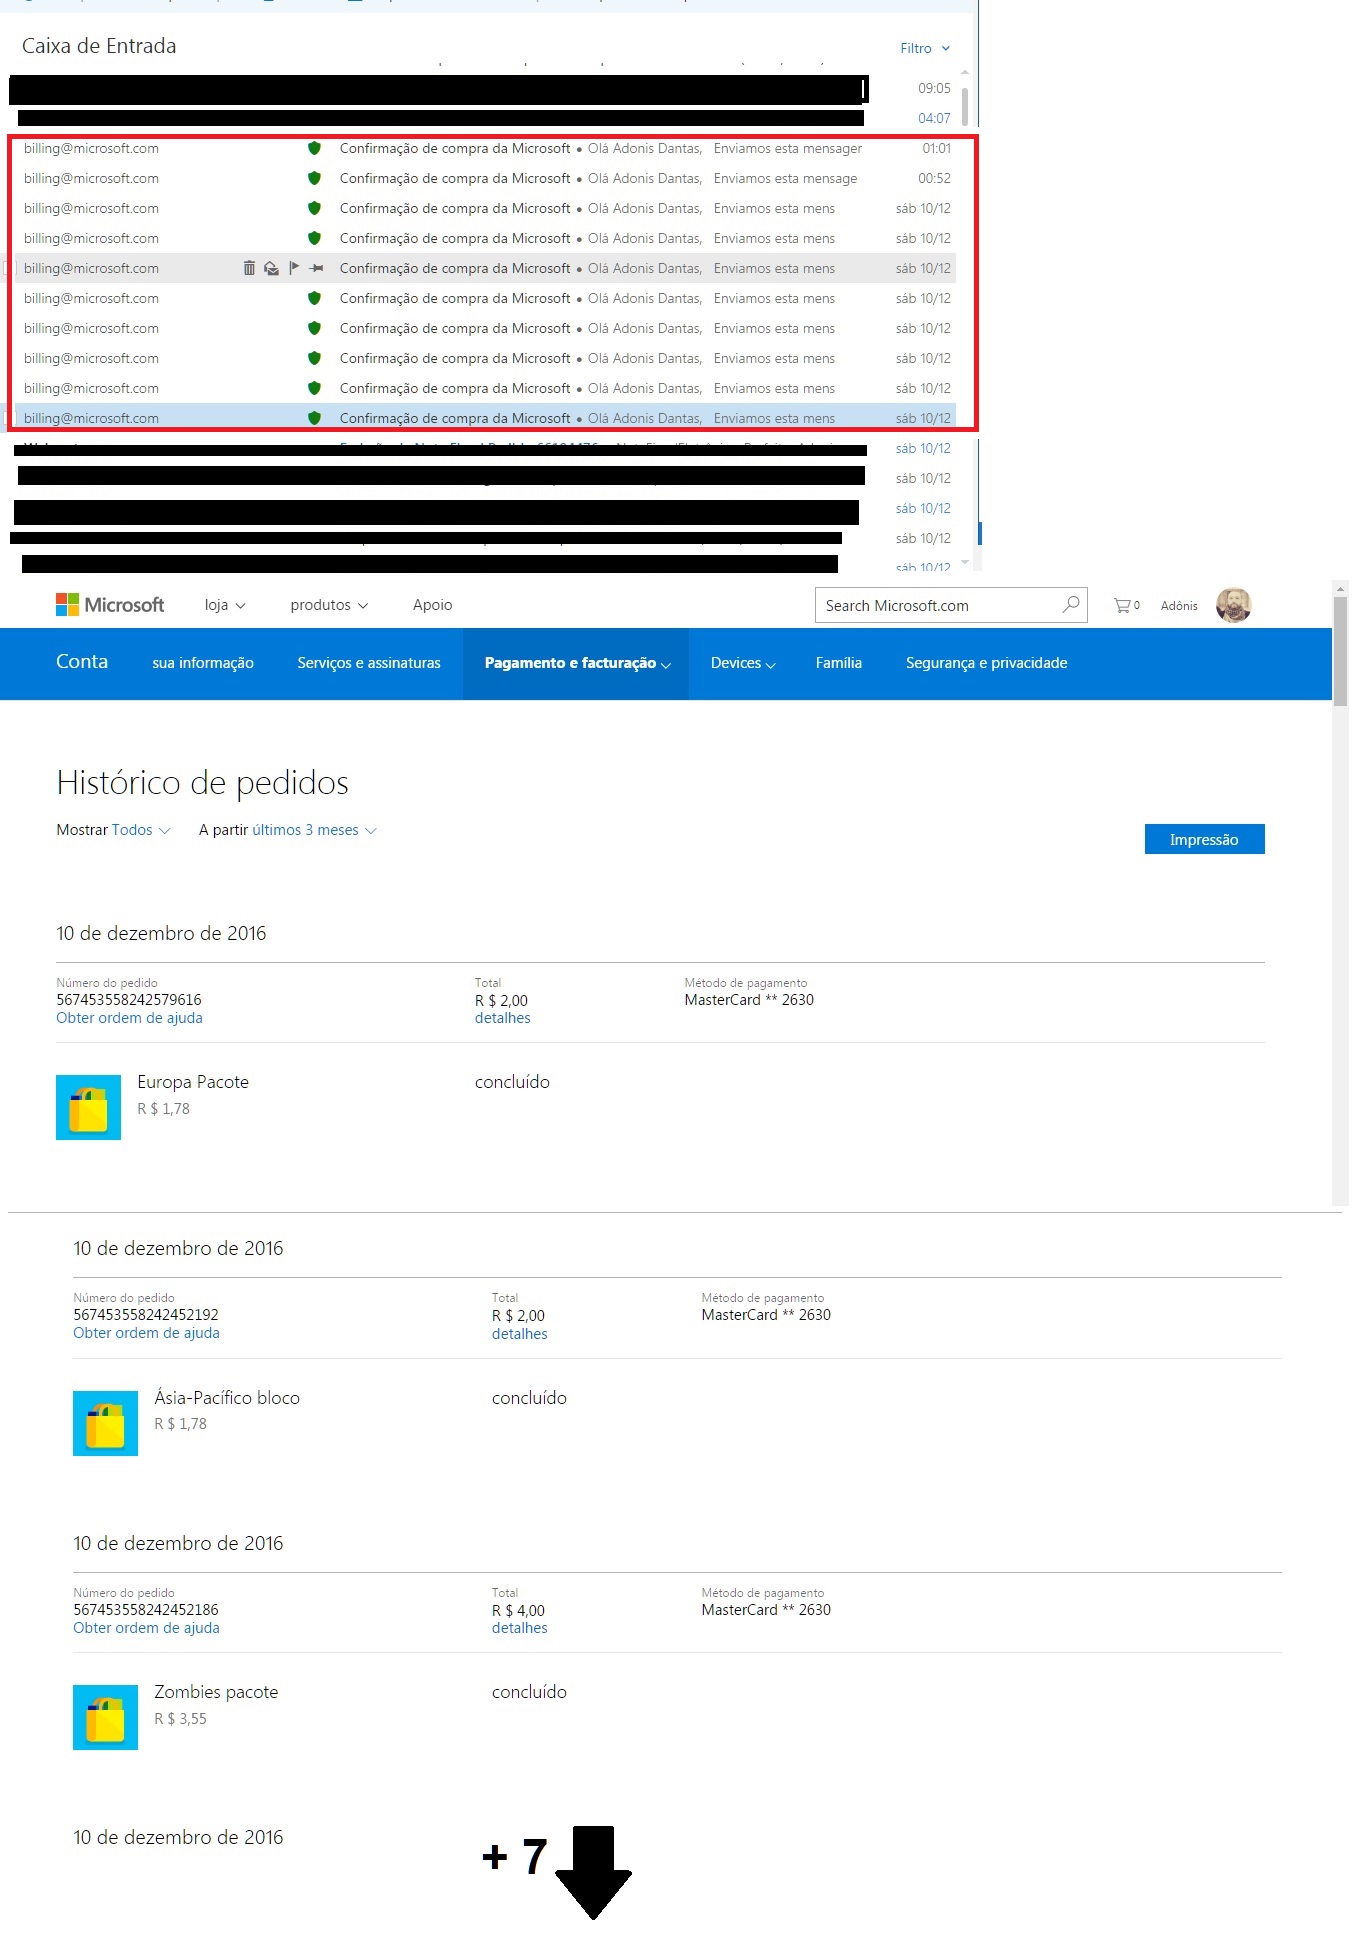Open Serviços e assinaturas tab
This screenshot has width=1360, height=1936.
(369, 663)
